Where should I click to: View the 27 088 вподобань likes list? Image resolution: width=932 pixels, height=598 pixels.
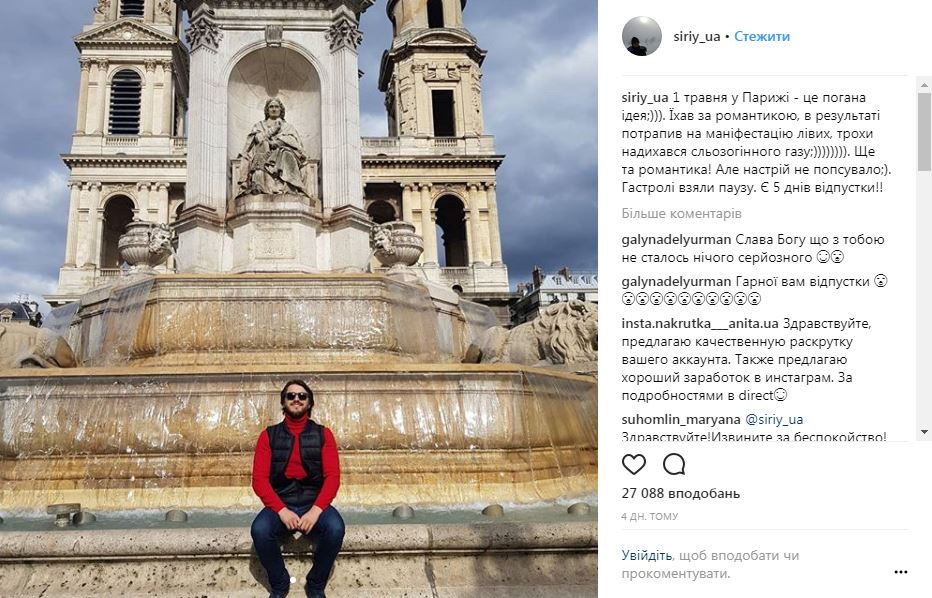(681, 493)
